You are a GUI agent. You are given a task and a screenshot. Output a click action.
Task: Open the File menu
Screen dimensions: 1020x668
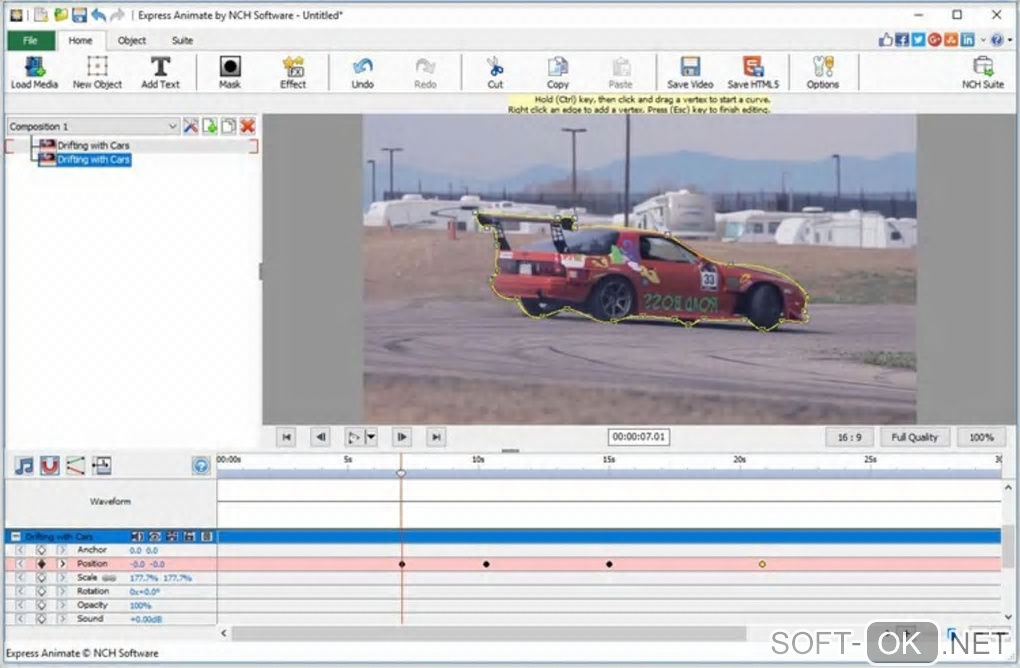point(30,41)
